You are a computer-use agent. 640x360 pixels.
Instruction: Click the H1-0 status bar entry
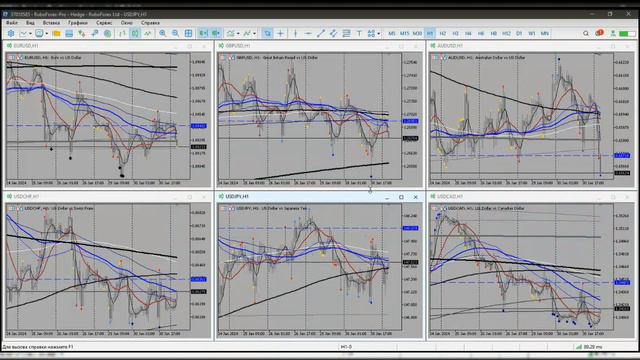(346, 347)
